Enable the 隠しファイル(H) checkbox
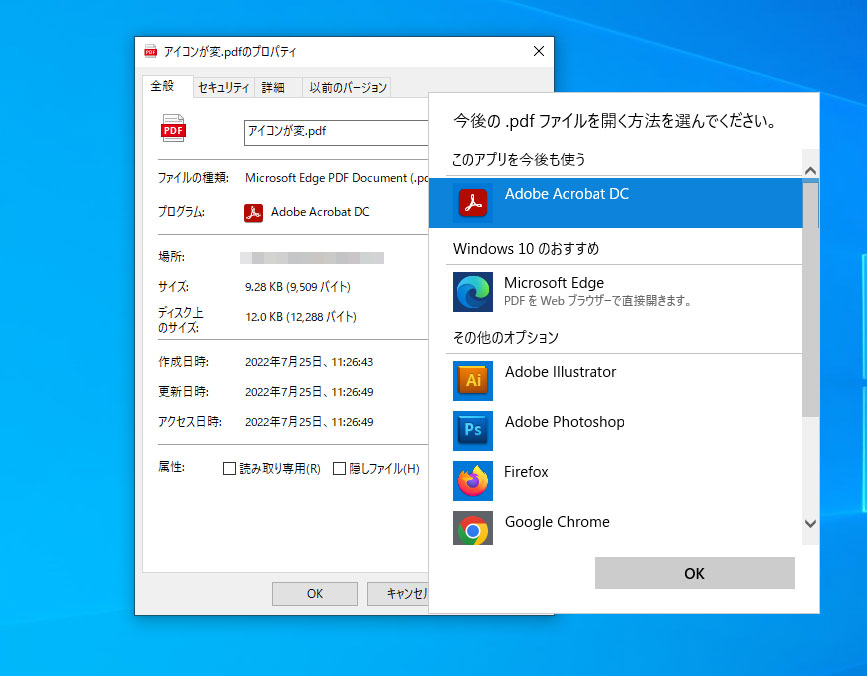 (340, 469)
